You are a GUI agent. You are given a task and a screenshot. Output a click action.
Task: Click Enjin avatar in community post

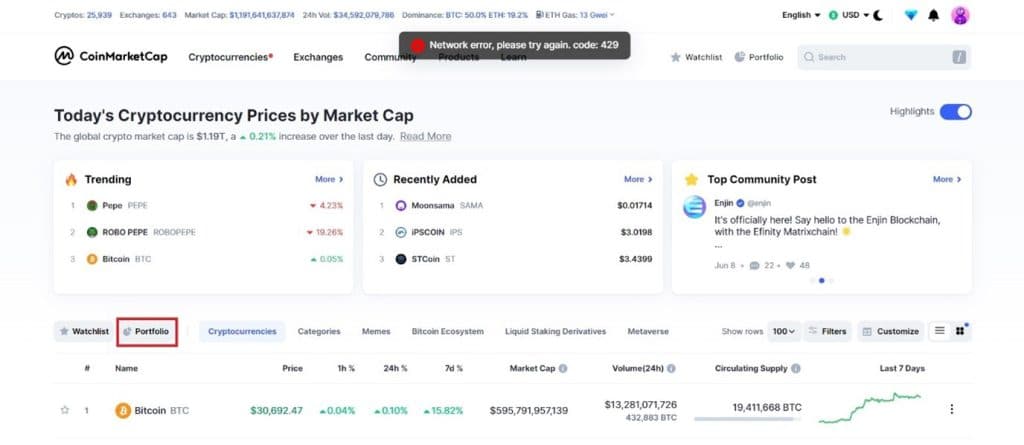[x=695, y=206]
